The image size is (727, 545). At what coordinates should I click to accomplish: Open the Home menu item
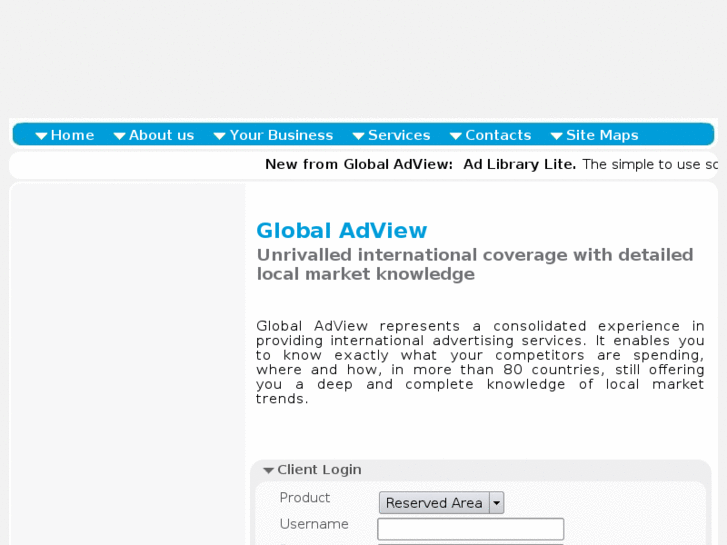(x=72, y=135)
